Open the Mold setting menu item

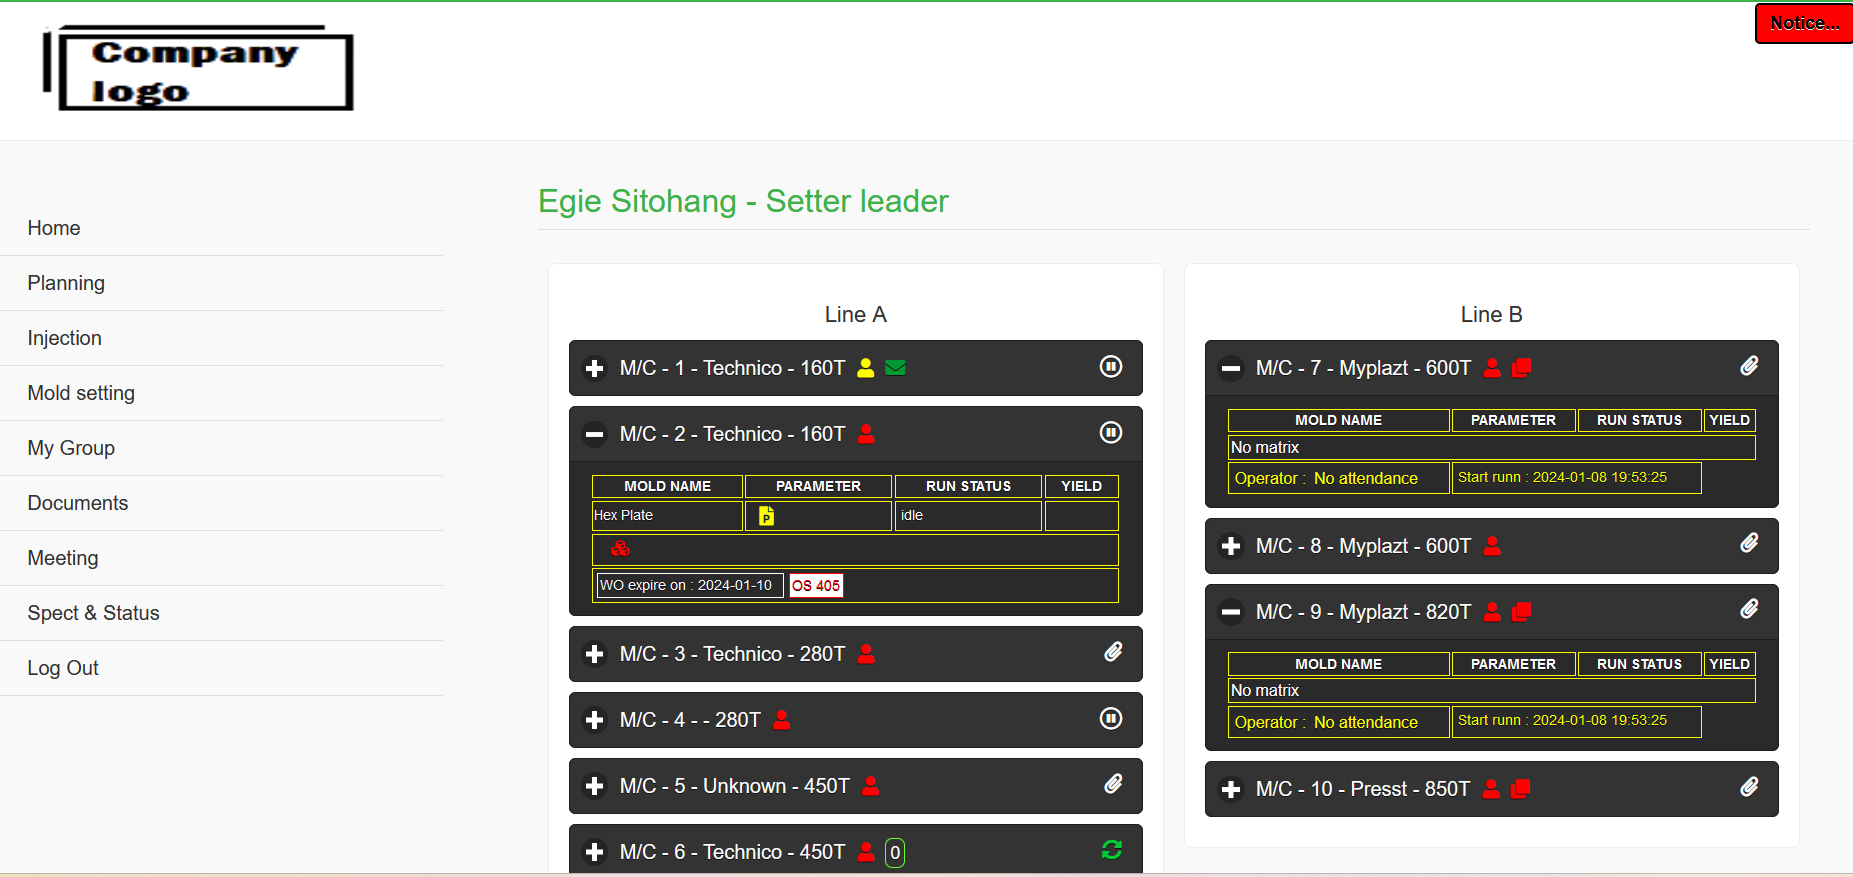click(x=81, y=393)
